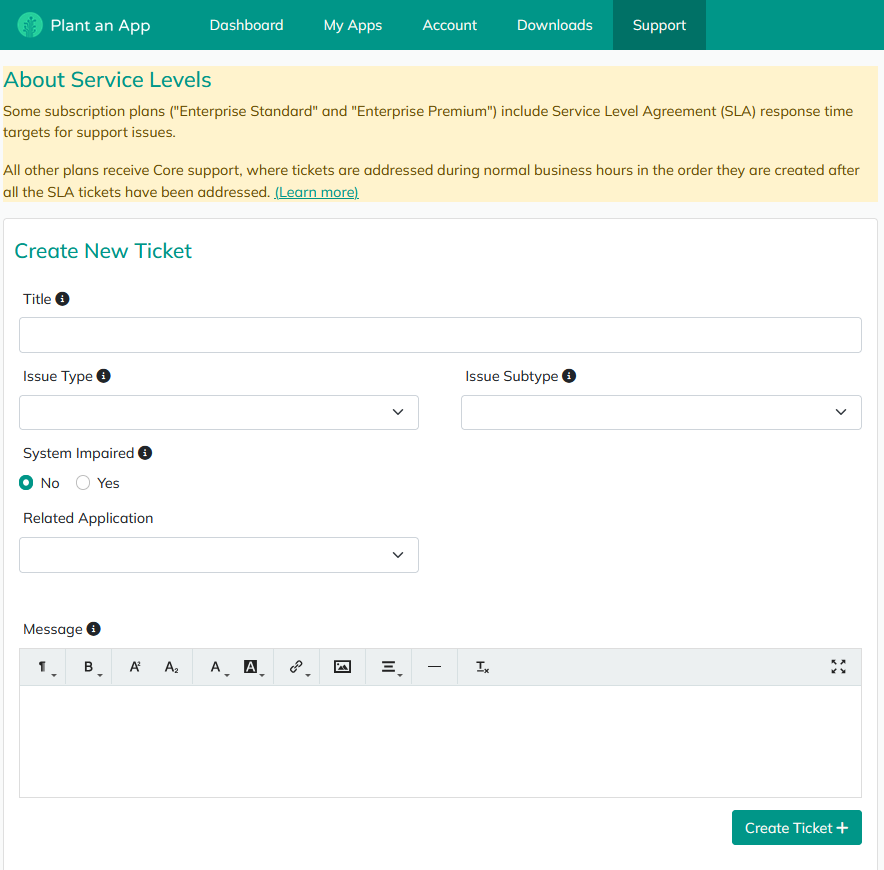Image resolution: width=884 pixels, height=870 pixels.
Task: Insert an image into the message
Action: pyautogui.click(x=342, y=667)
